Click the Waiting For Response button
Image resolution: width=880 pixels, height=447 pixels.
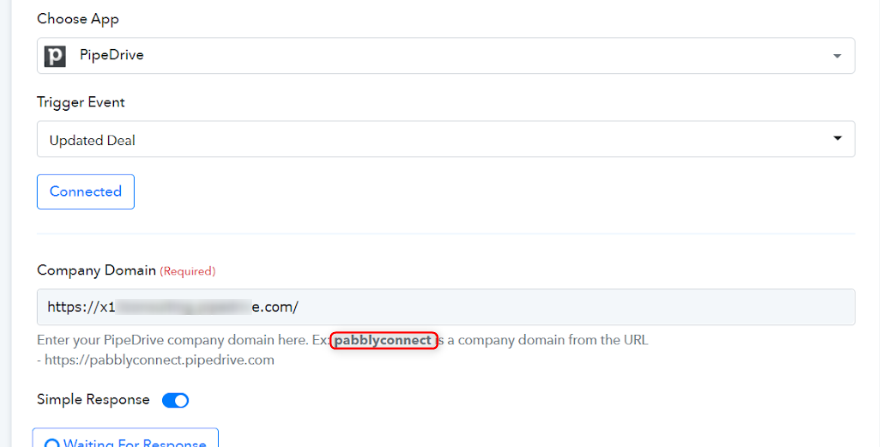(126, 438)
